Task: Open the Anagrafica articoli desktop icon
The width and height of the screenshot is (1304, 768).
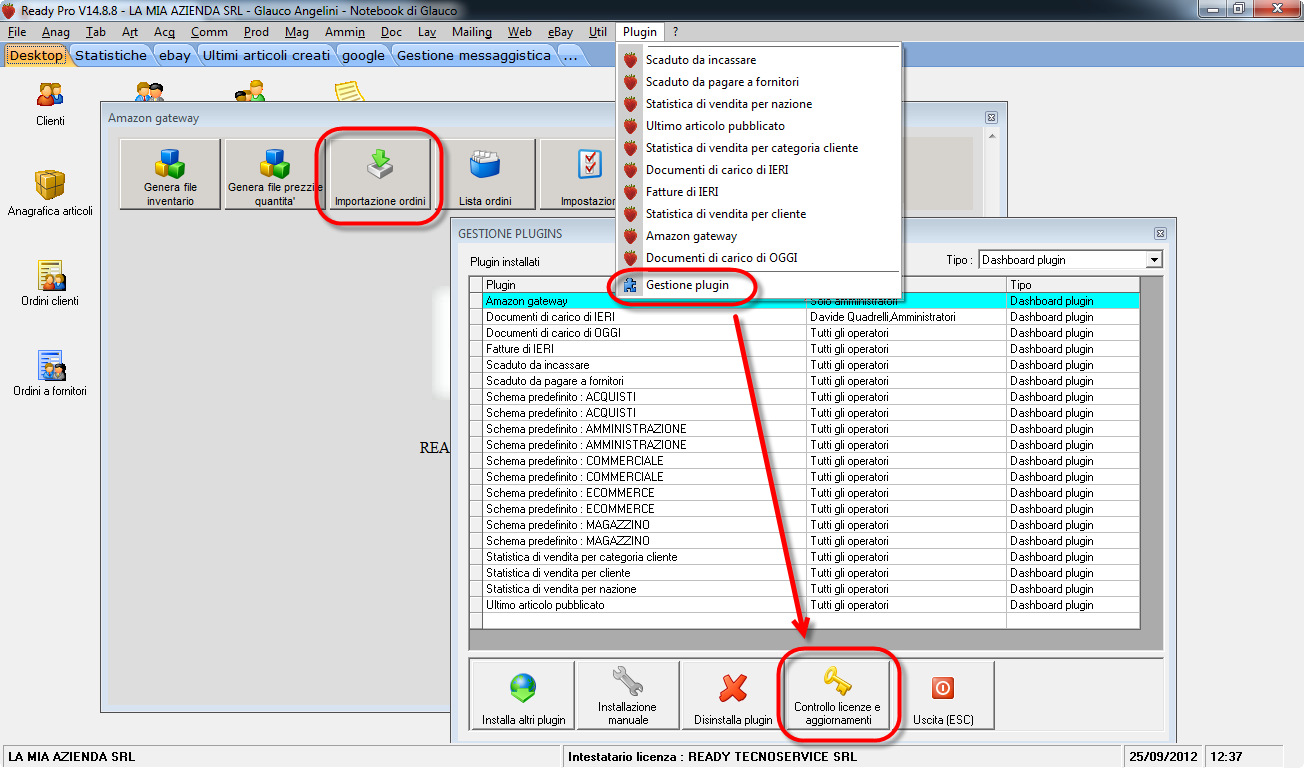Action: (x=50, y=194)
